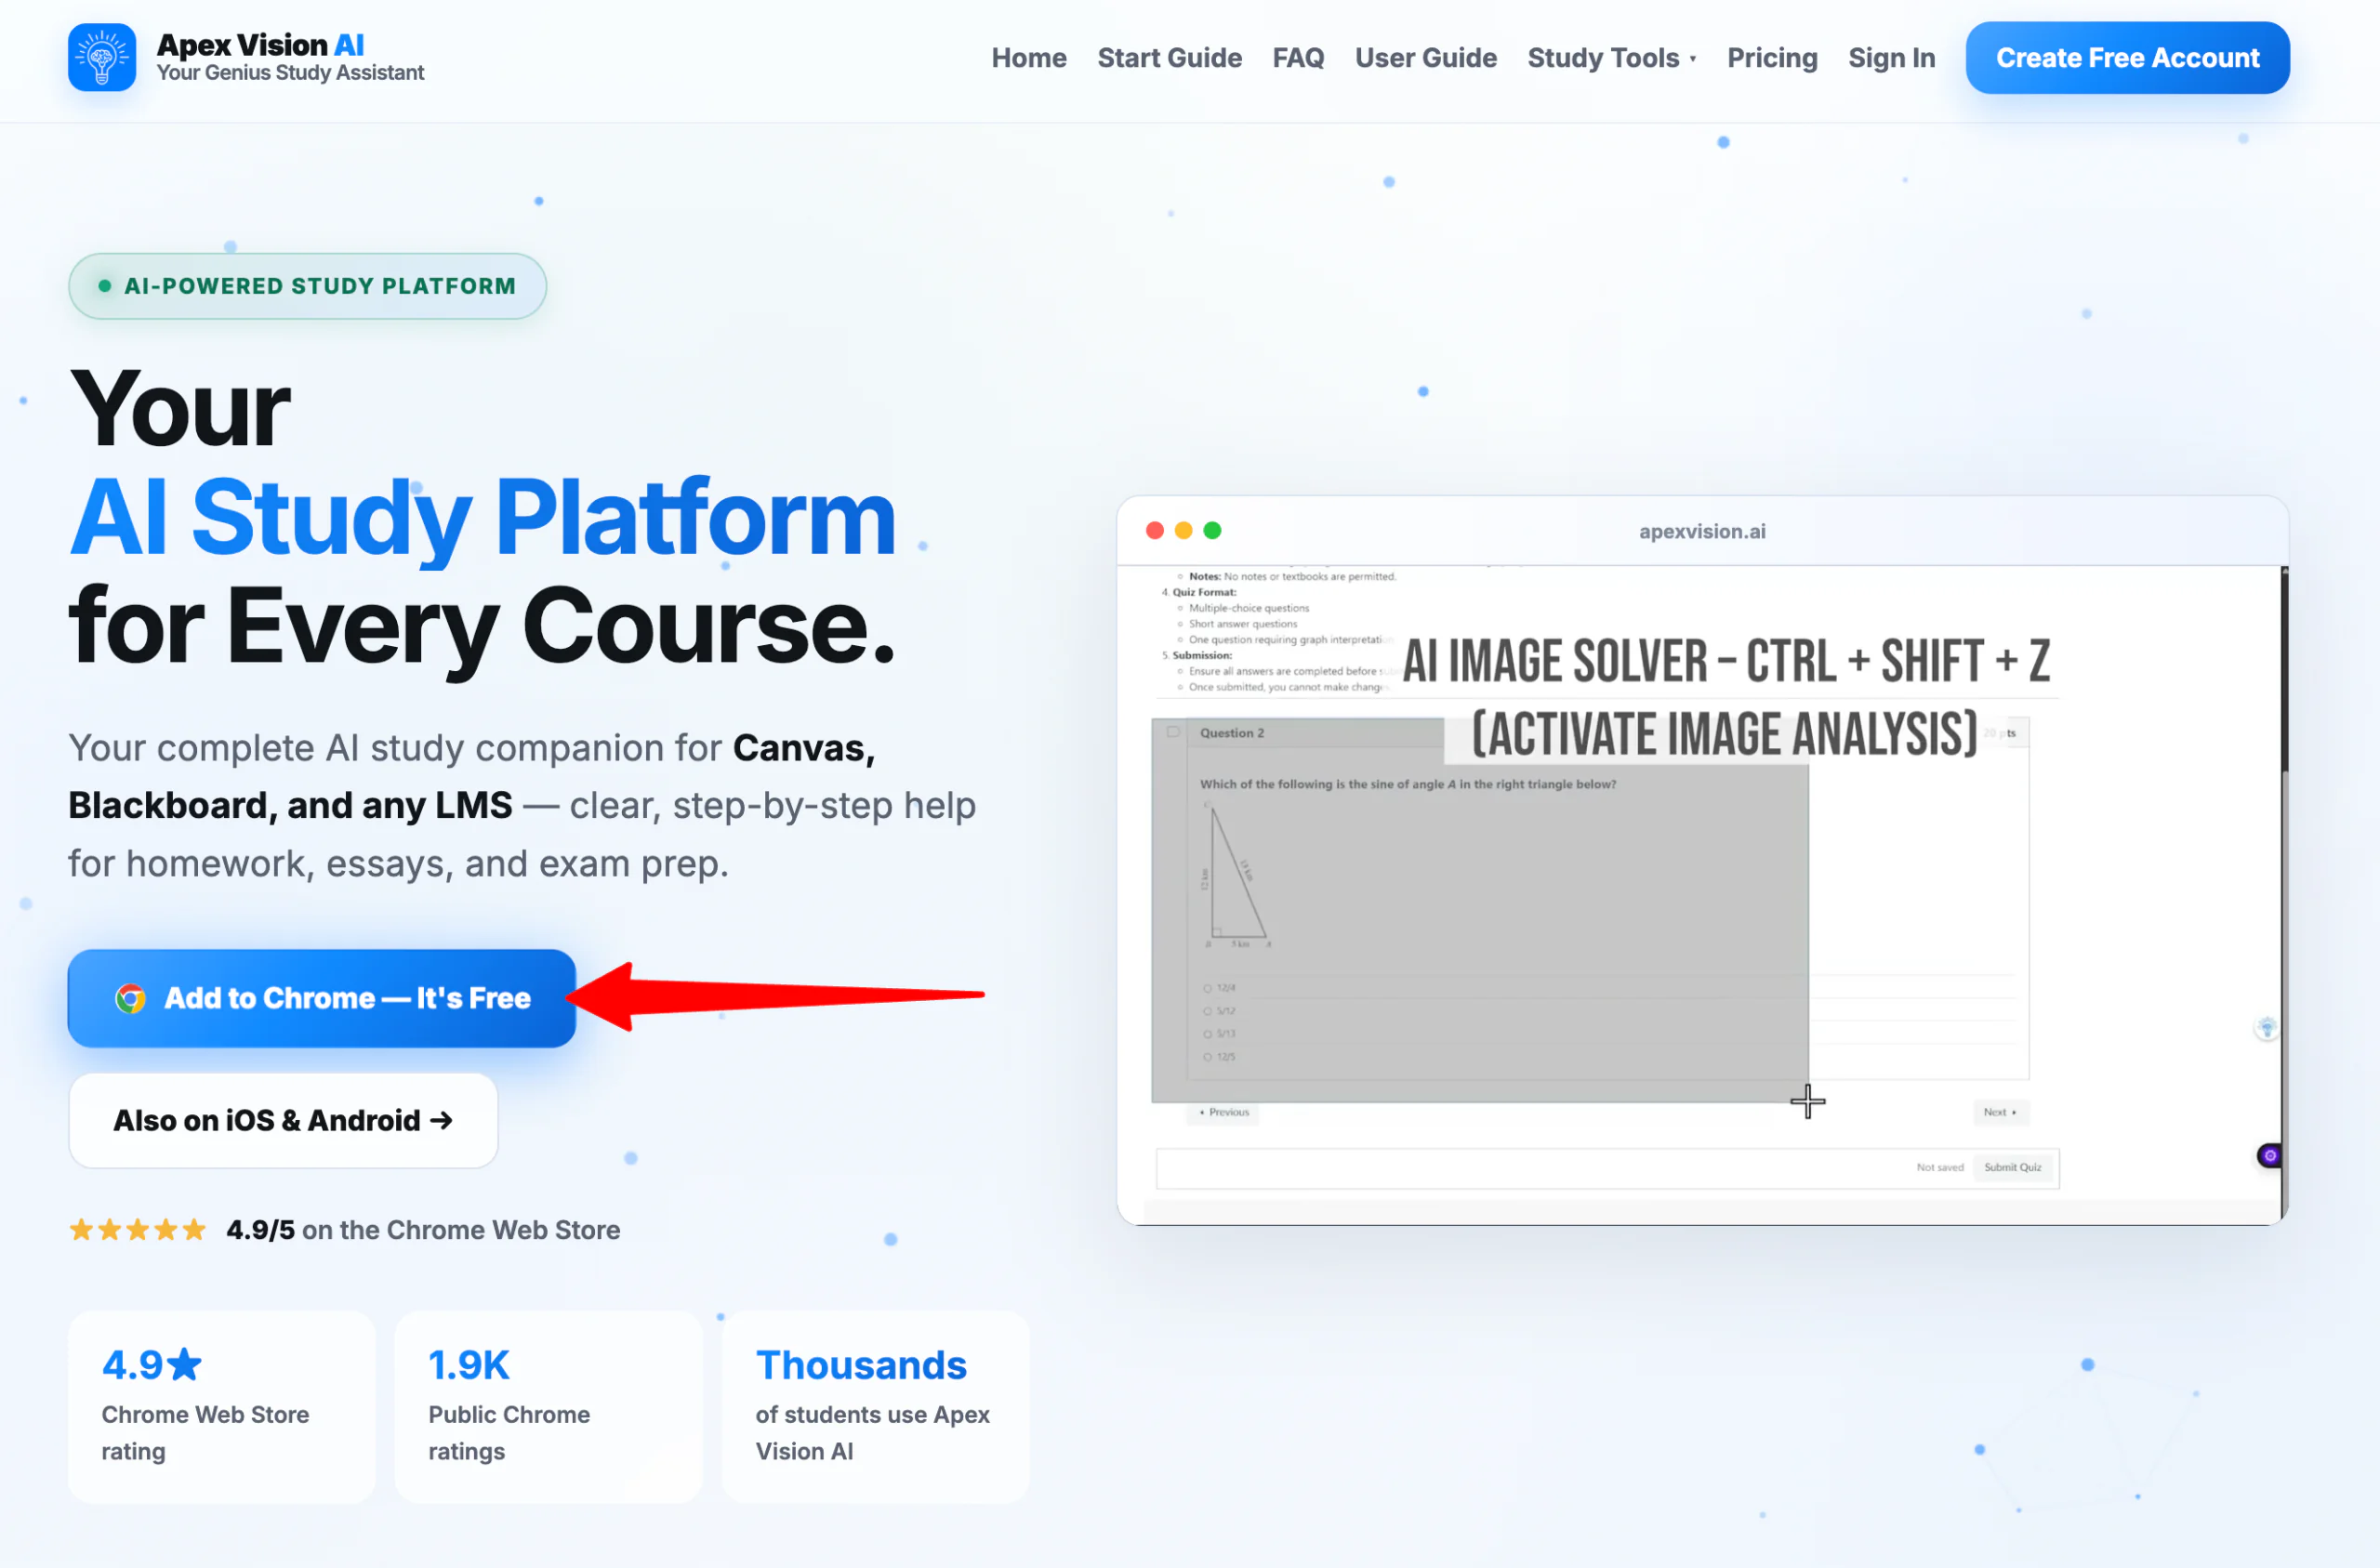The width and height of the screenshot is (2380, 1568).
Task: Click the red dot in the demo window
Action: pos(1155,531)
